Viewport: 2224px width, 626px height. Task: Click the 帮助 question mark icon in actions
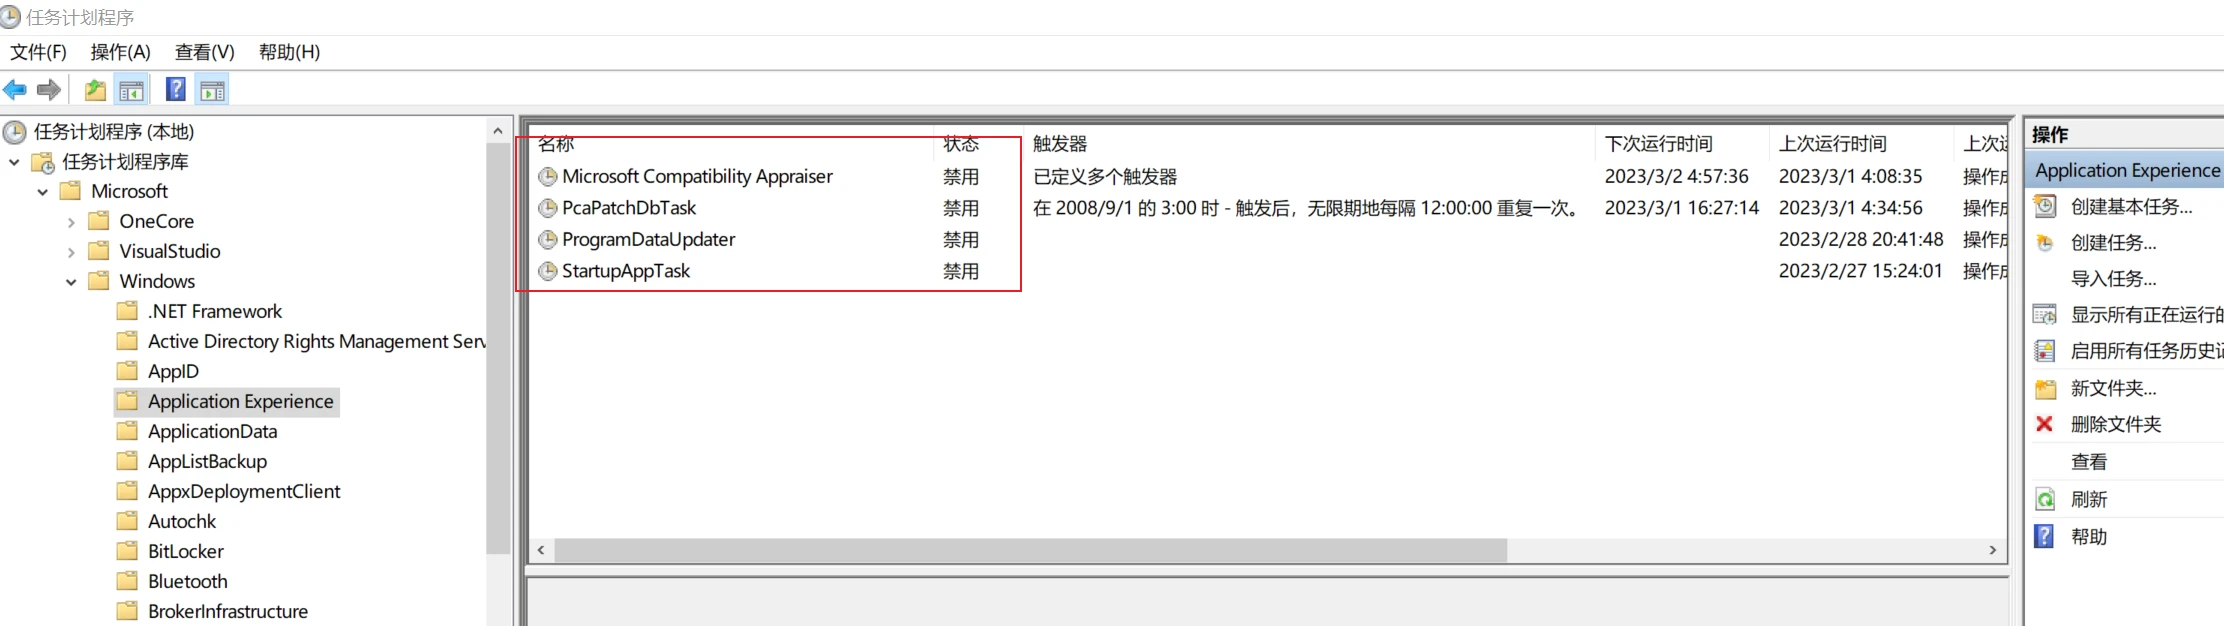tap(2045, 536)
